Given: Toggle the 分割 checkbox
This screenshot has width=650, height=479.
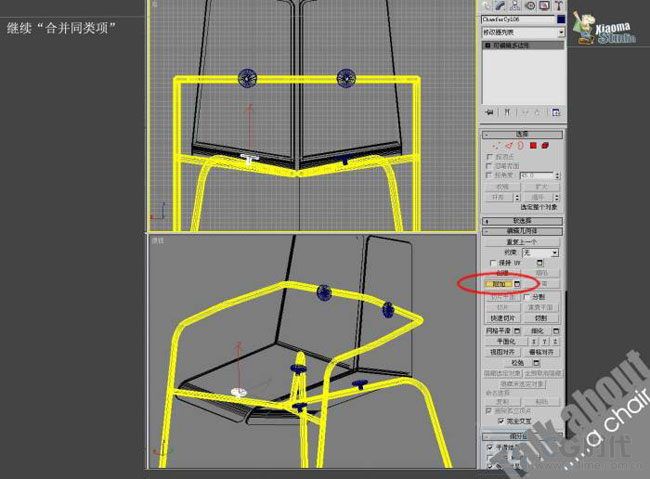Looking at the screenshot, I should coord(526,297).
